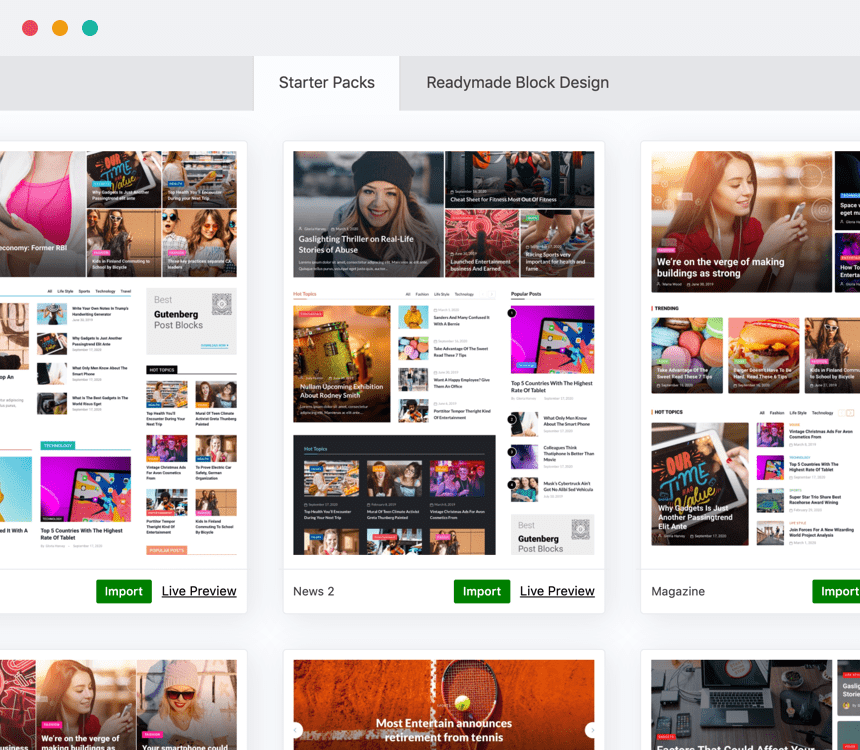Click the tennis retirement pack thumbnail
Screen dimensions: 860x750
pos(443,704)
